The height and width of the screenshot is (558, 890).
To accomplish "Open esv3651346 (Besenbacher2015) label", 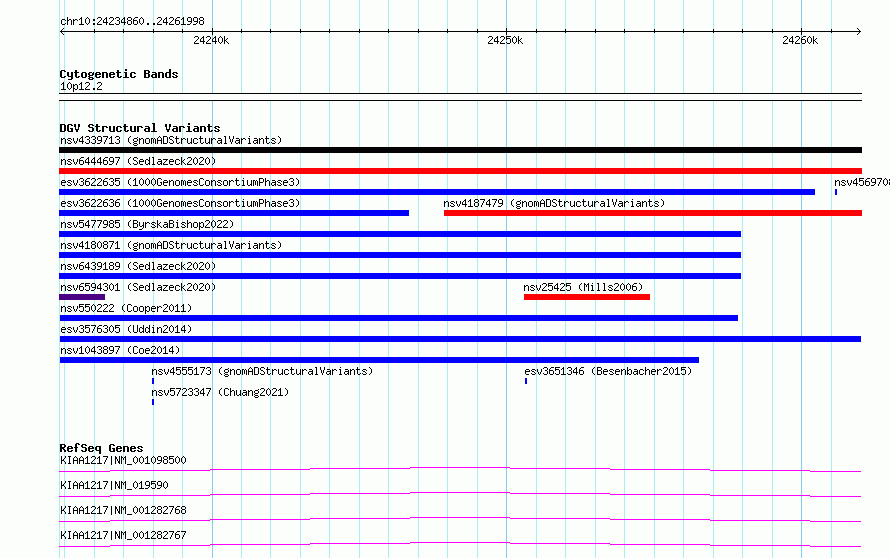I will [x=608, y=371].
